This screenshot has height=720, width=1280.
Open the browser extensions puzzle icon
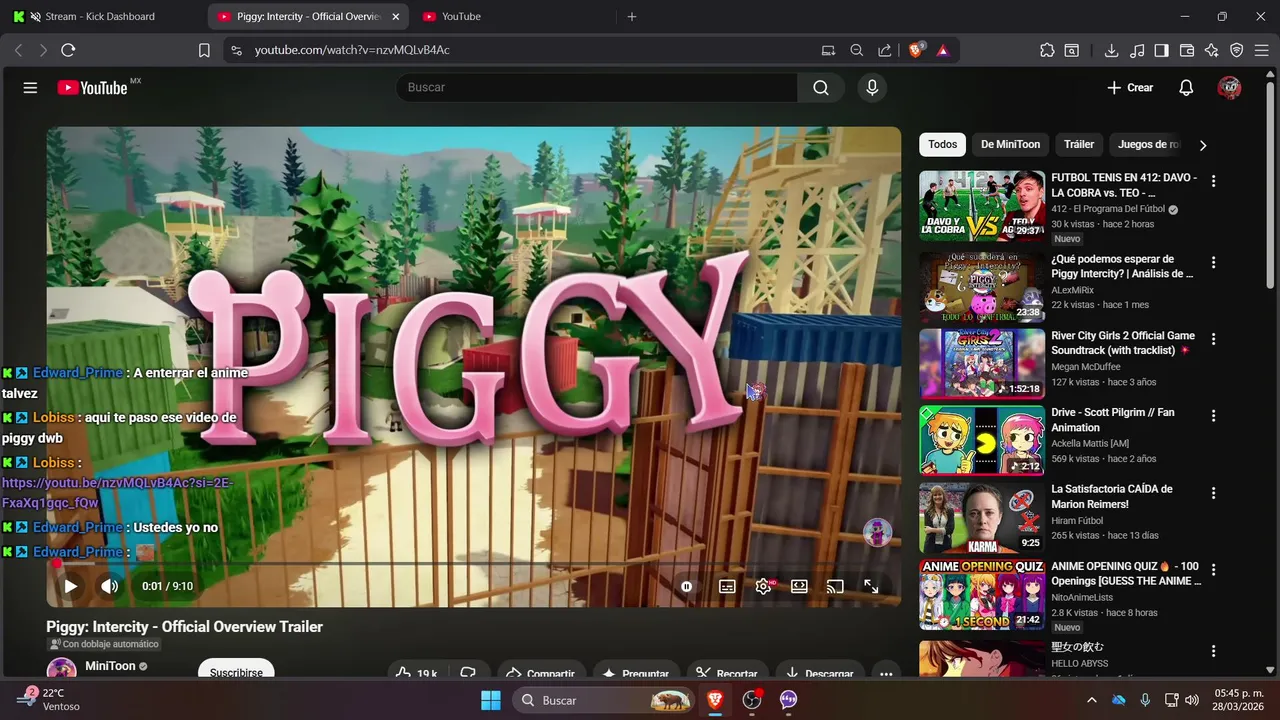click(1047, 50)
